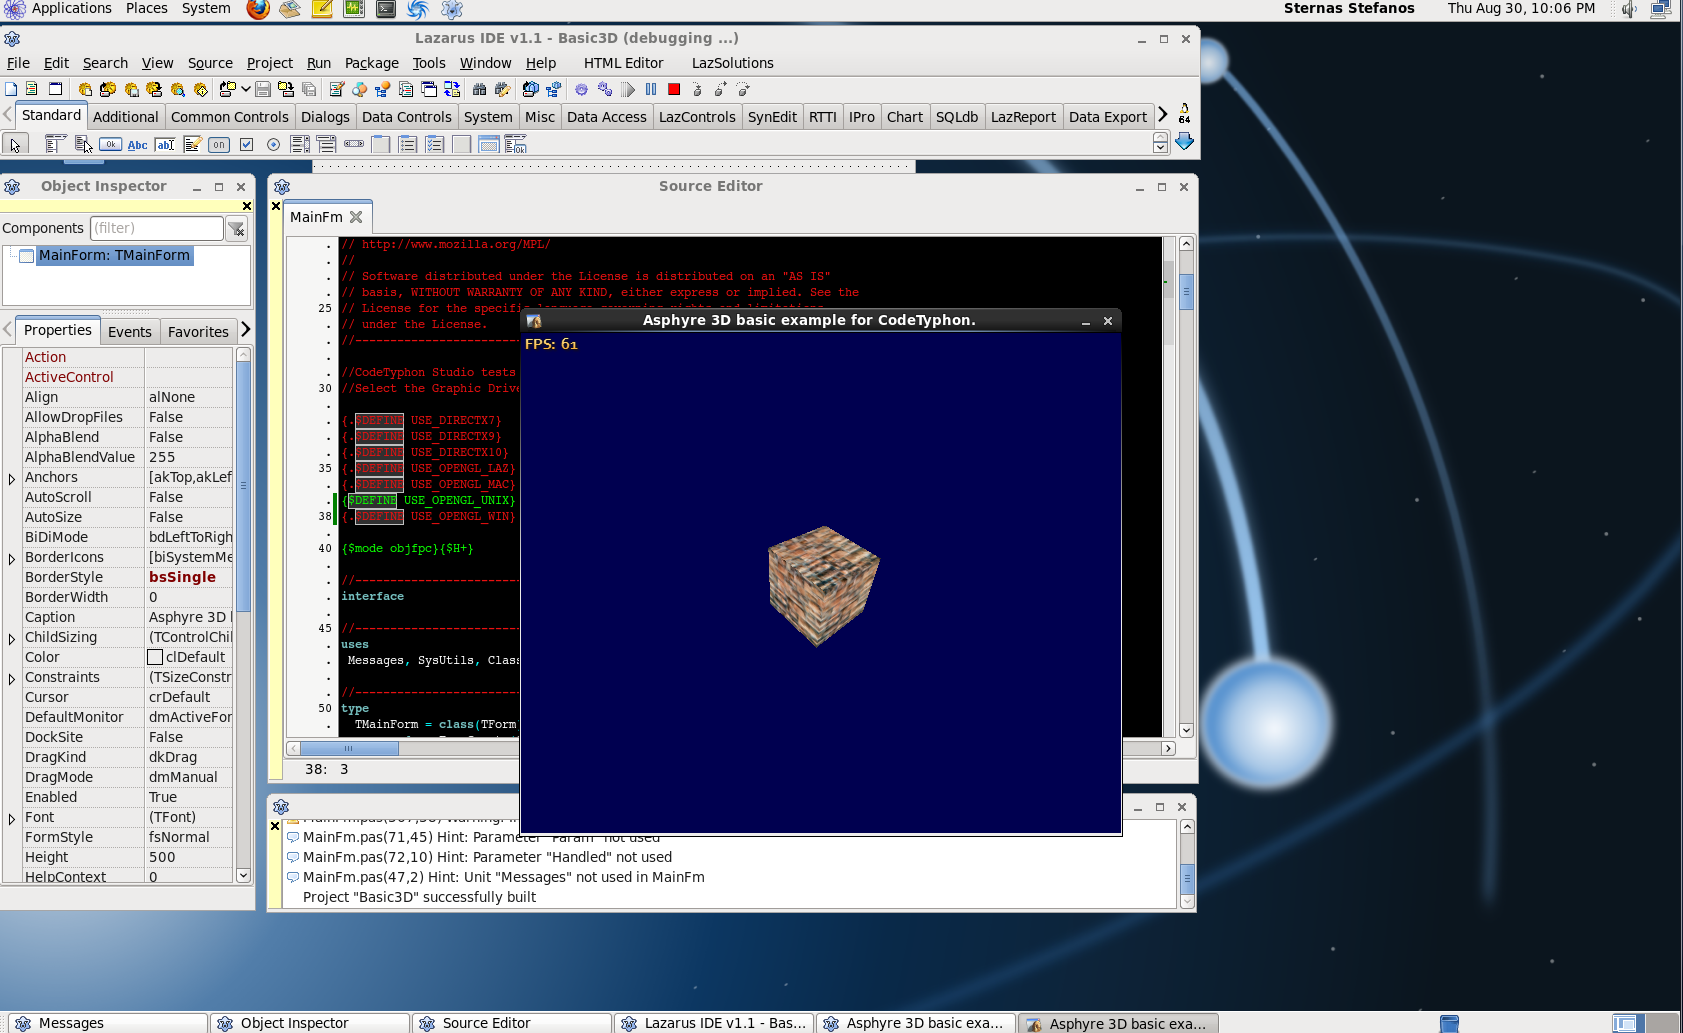This screenshot has width=1683, height=1033.
Task: Click the green Run triangle icon
Action: (628, 89)
